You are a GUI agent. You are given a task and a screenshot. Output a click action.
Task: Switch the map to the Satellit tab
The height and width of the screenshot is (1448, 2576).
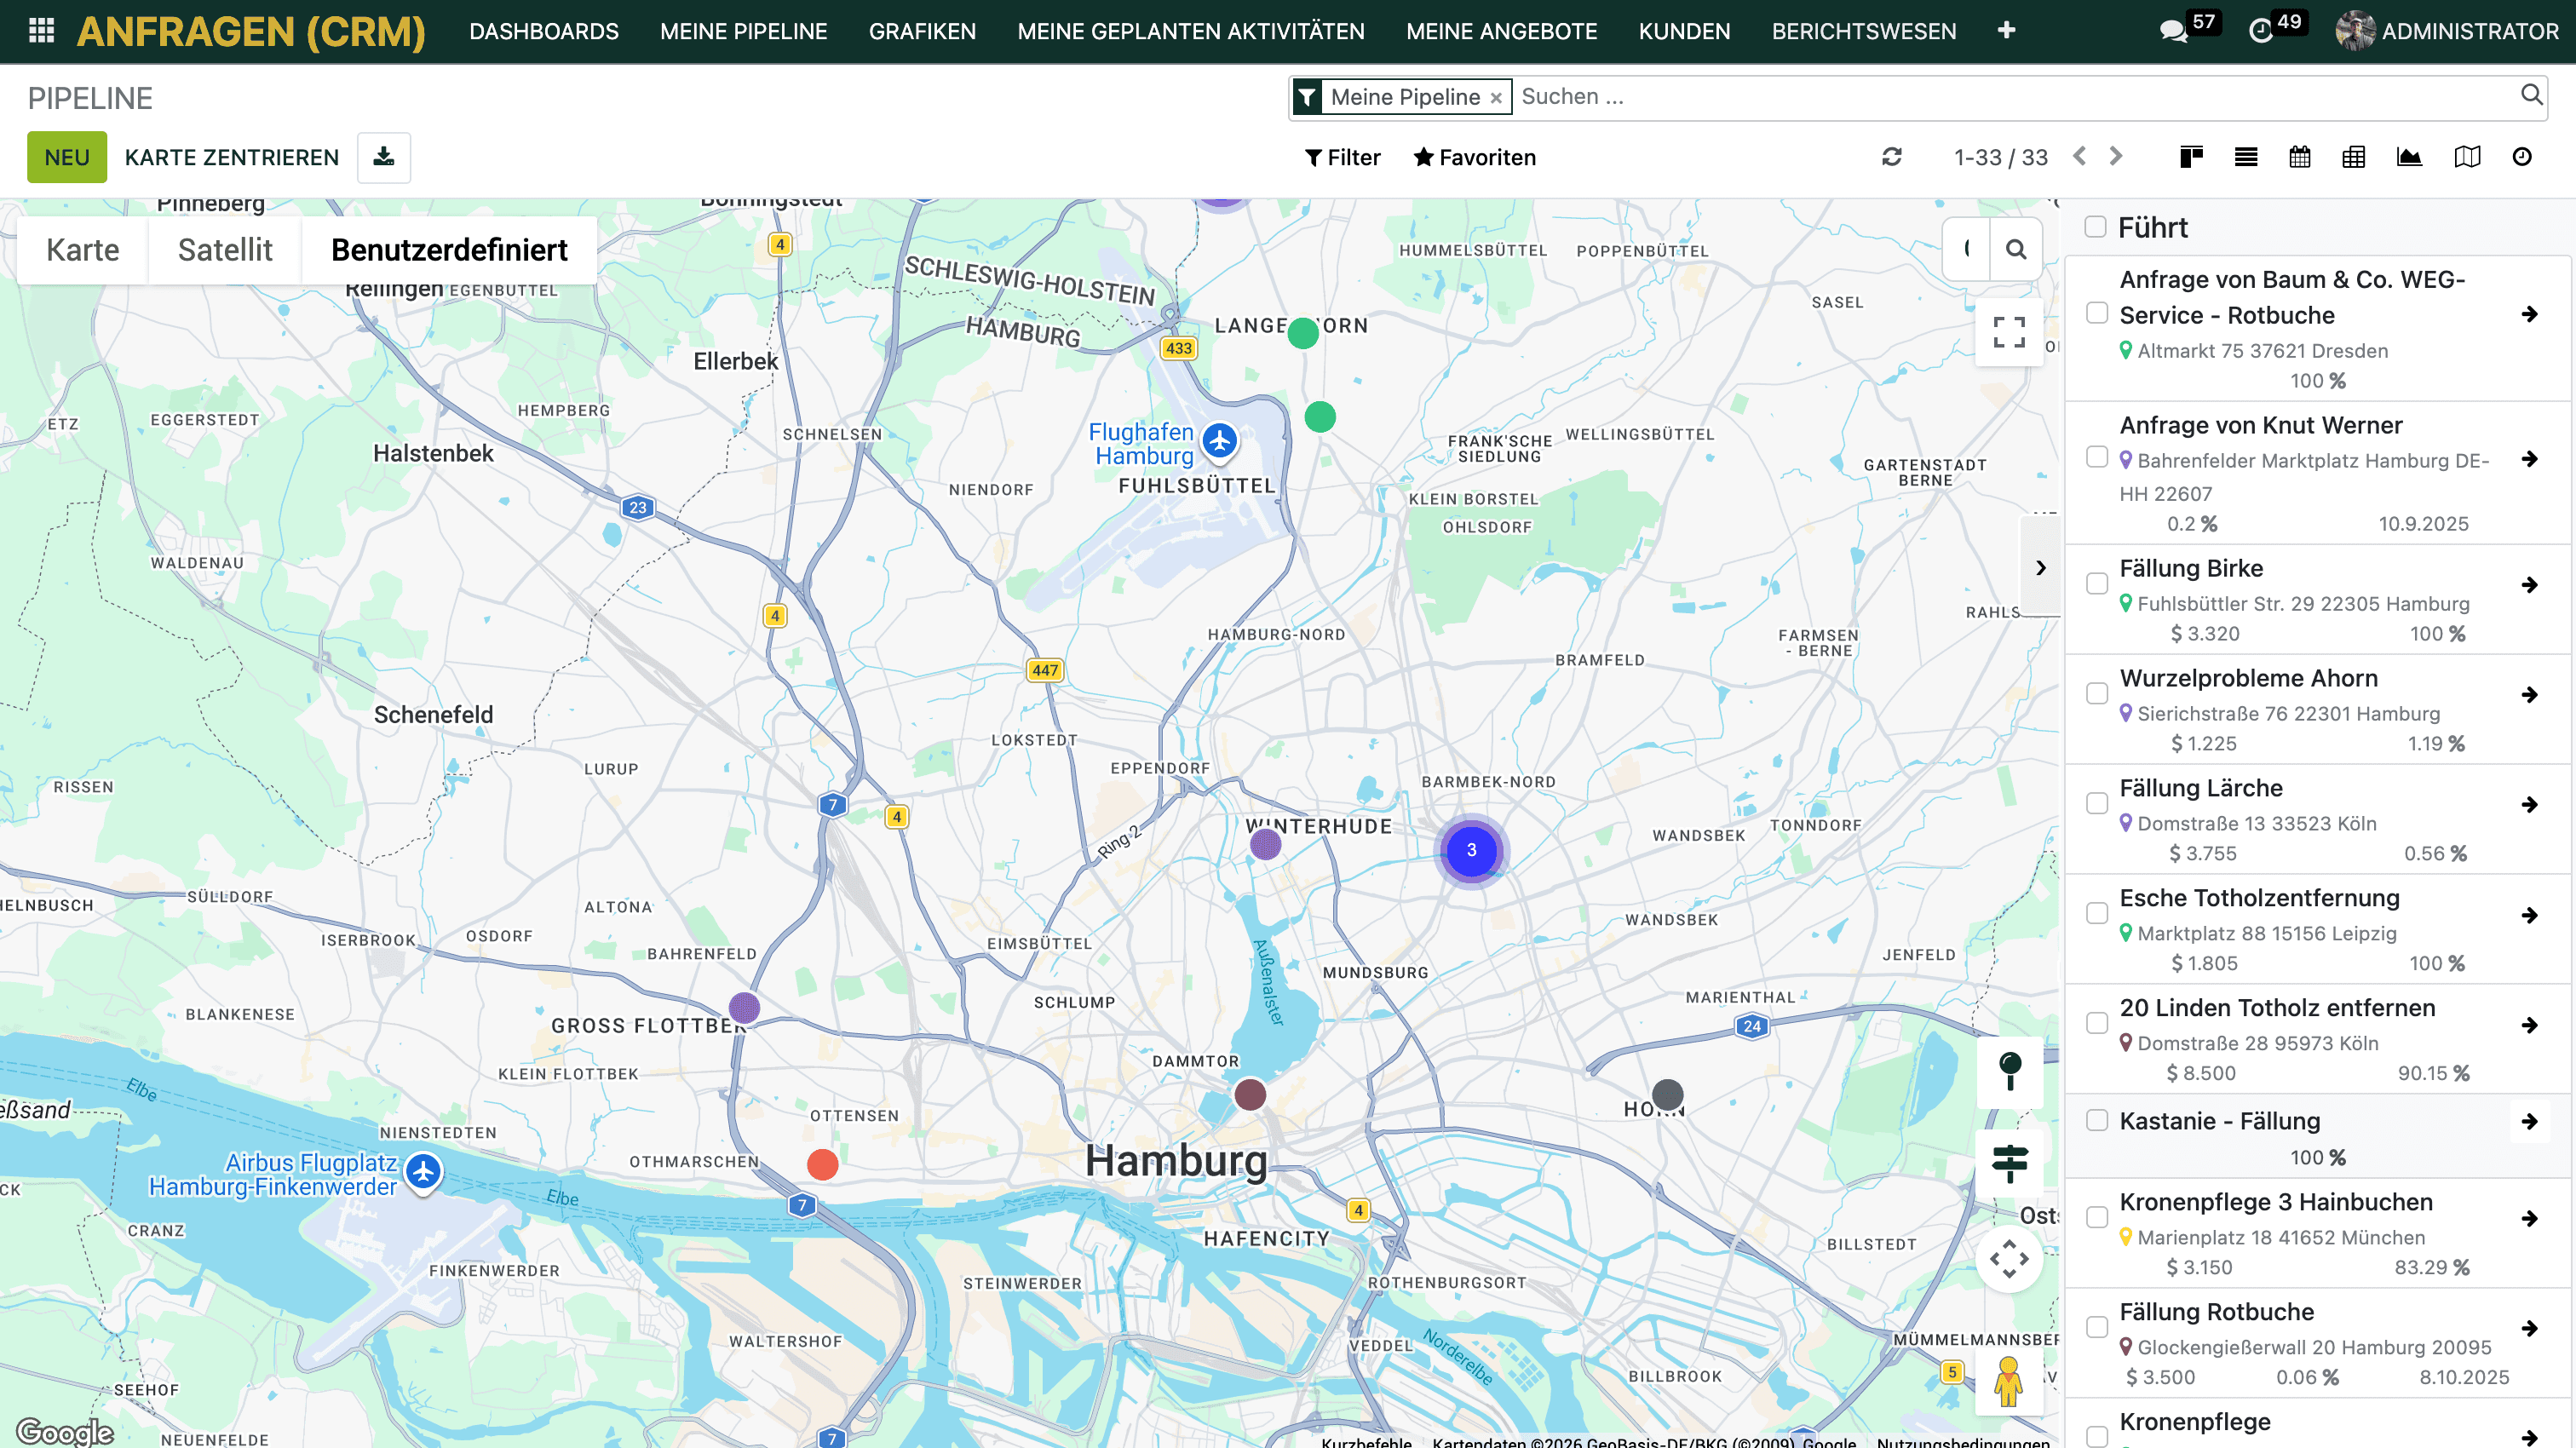[x=224, y=250]
